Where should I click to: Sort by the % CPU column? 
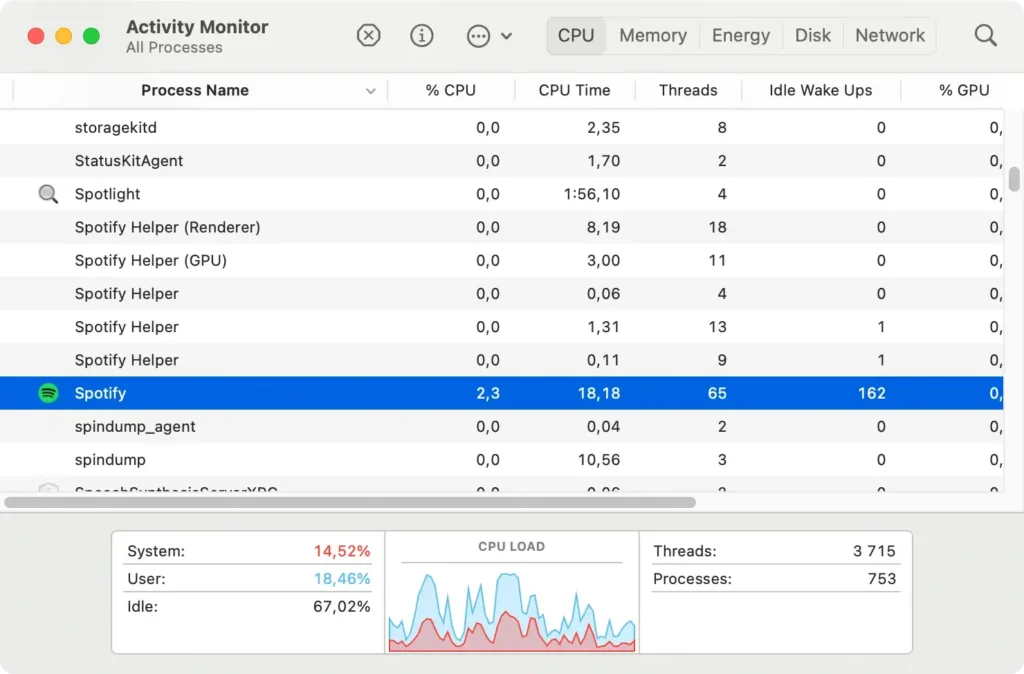tap(450, 91)
